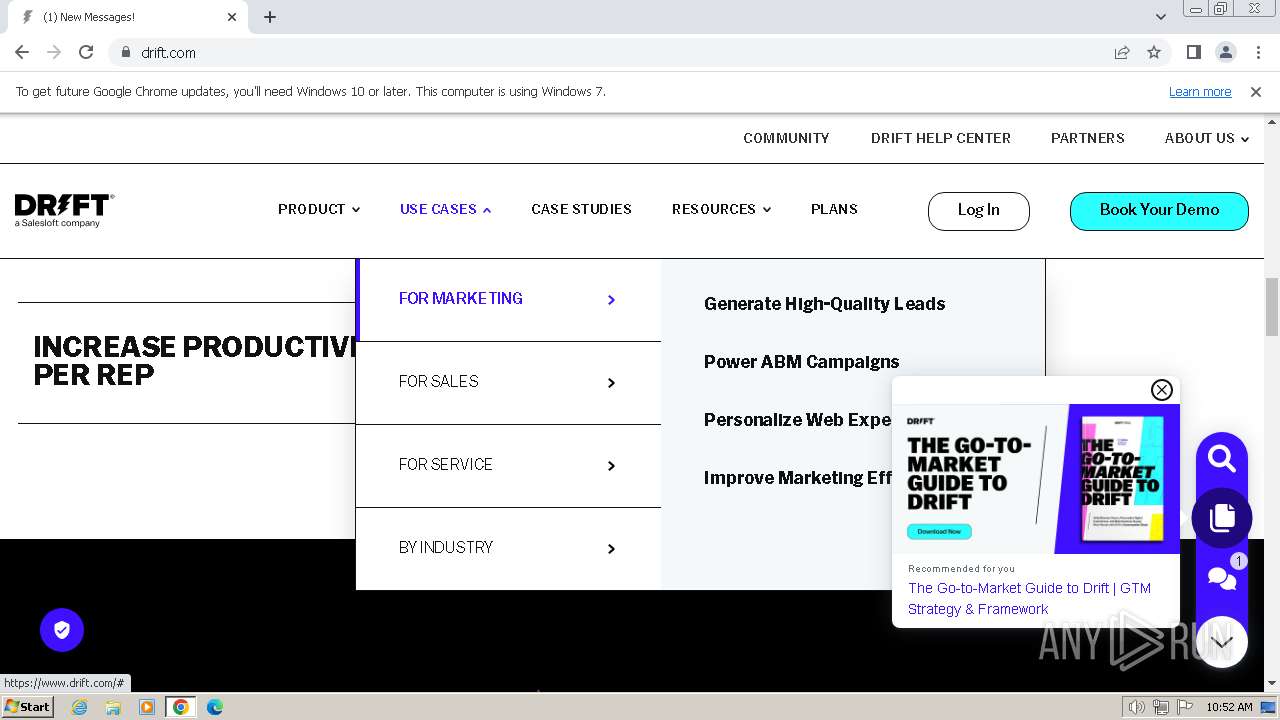Go forward in browser history
Image resolution: width=1280 pixels, height=720 pixels.
pos(54,52)
